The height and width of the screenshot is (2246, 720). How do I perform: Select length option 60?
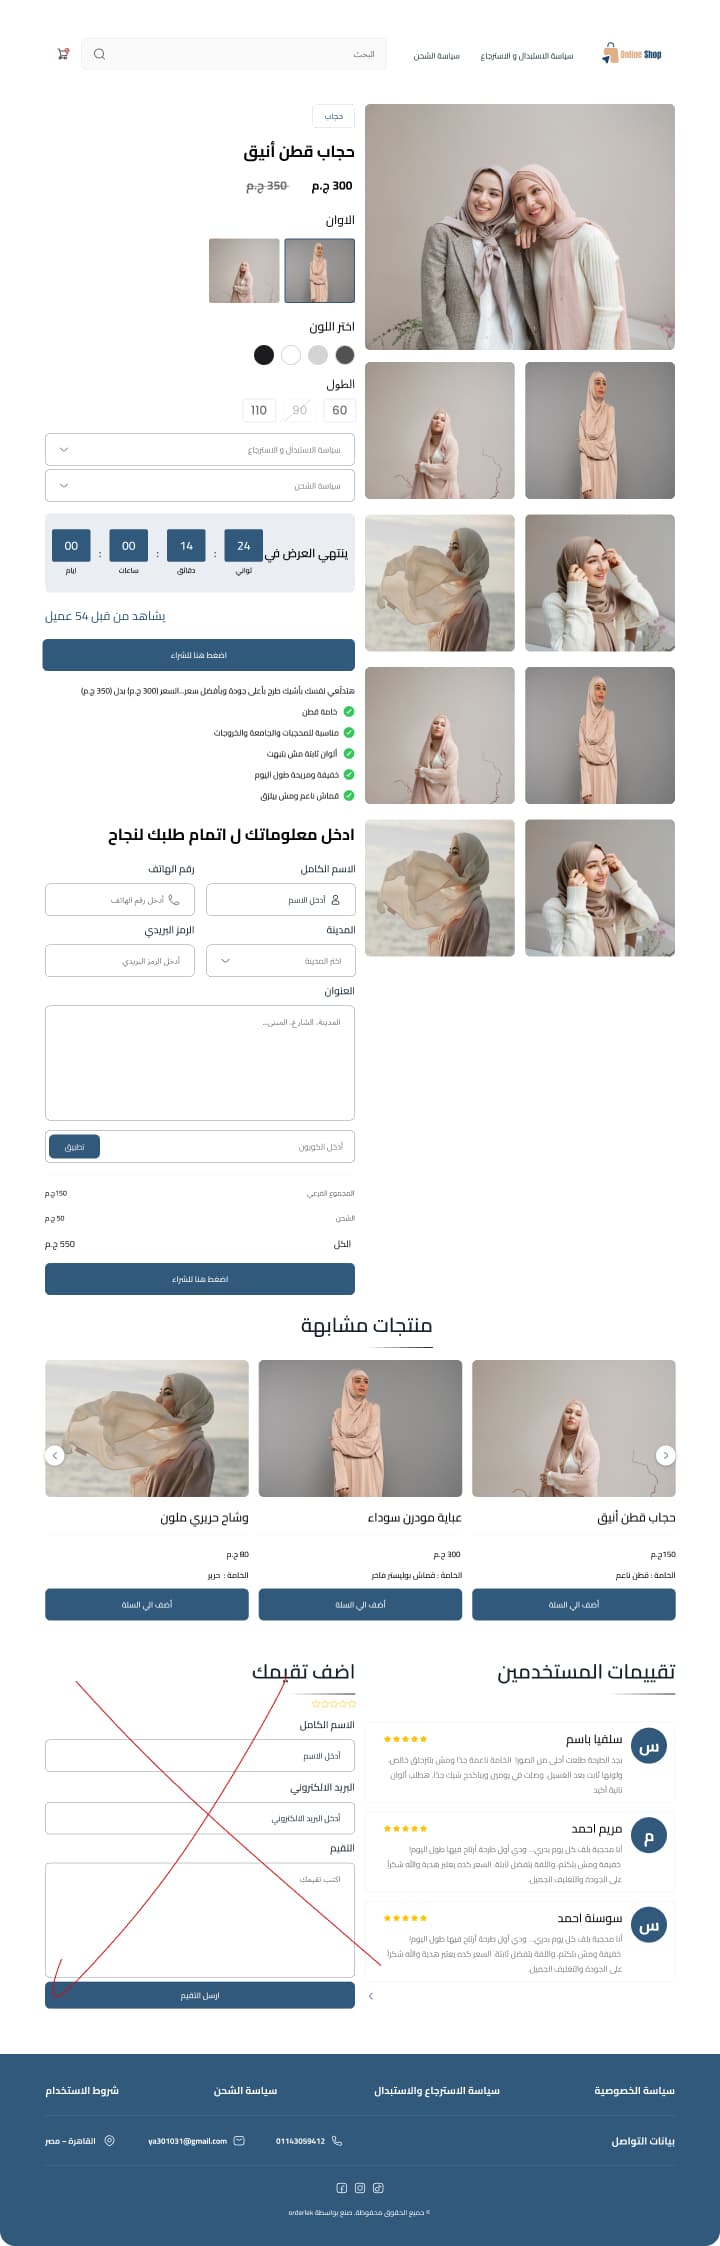click(340, 410)
